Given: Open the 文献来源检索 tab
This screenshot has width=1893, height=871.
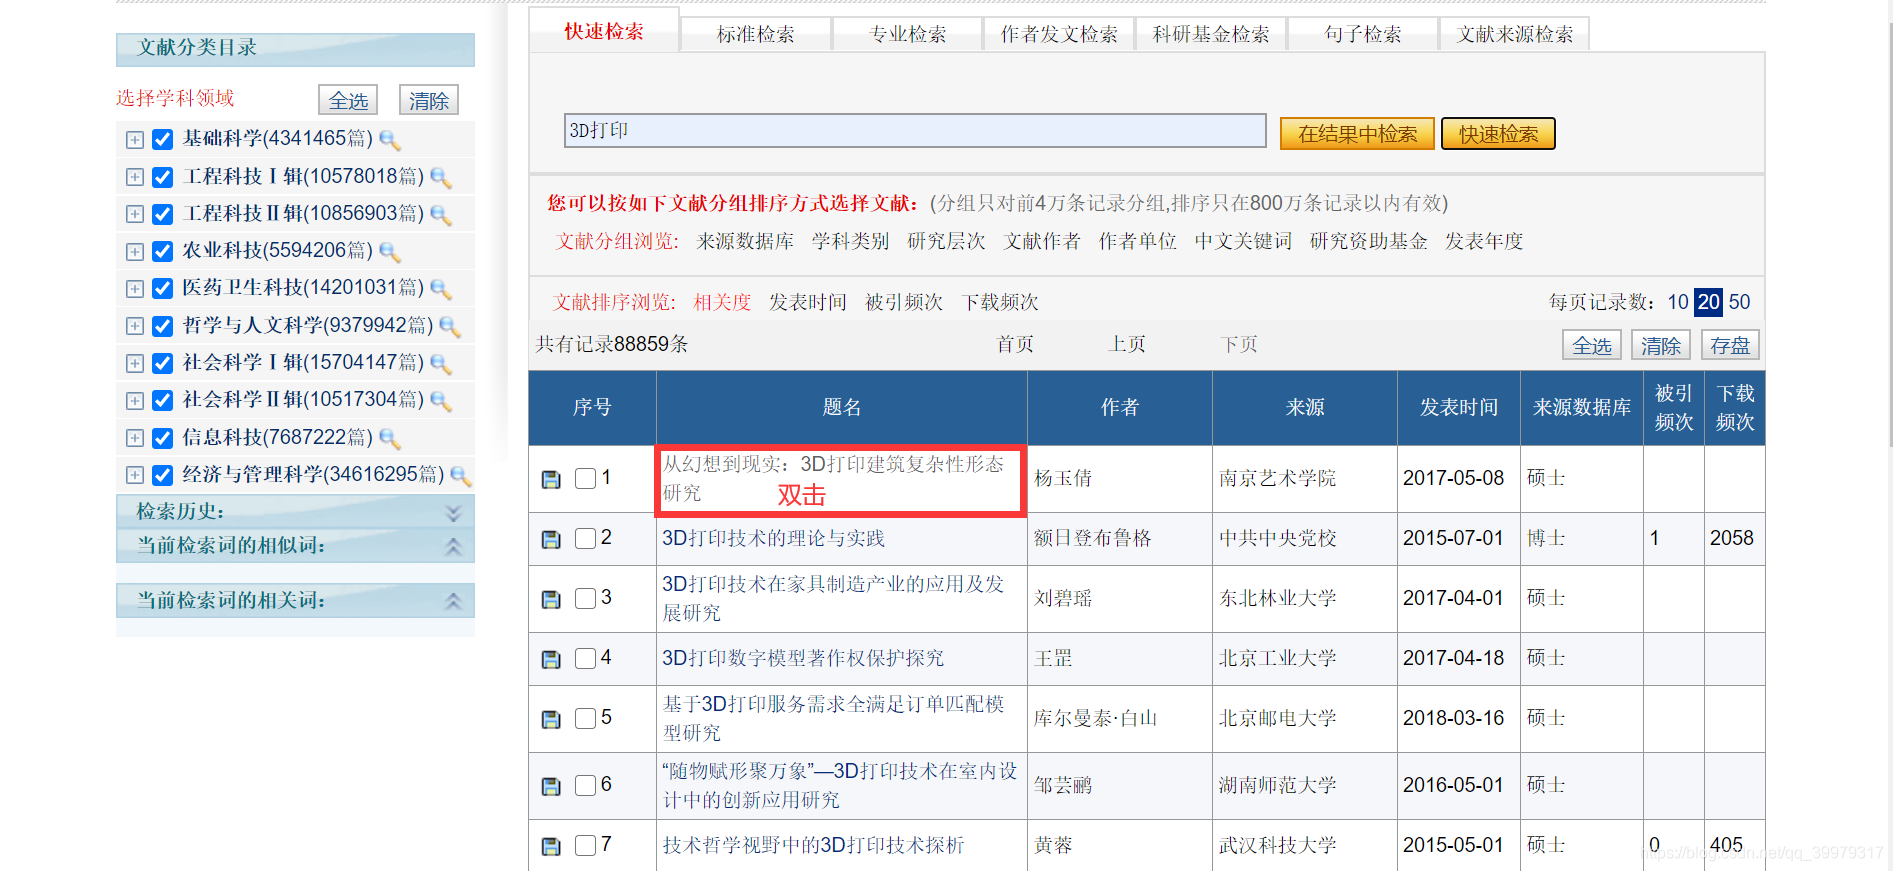Looking at the screenshot, I should [x=1515, y=34].
